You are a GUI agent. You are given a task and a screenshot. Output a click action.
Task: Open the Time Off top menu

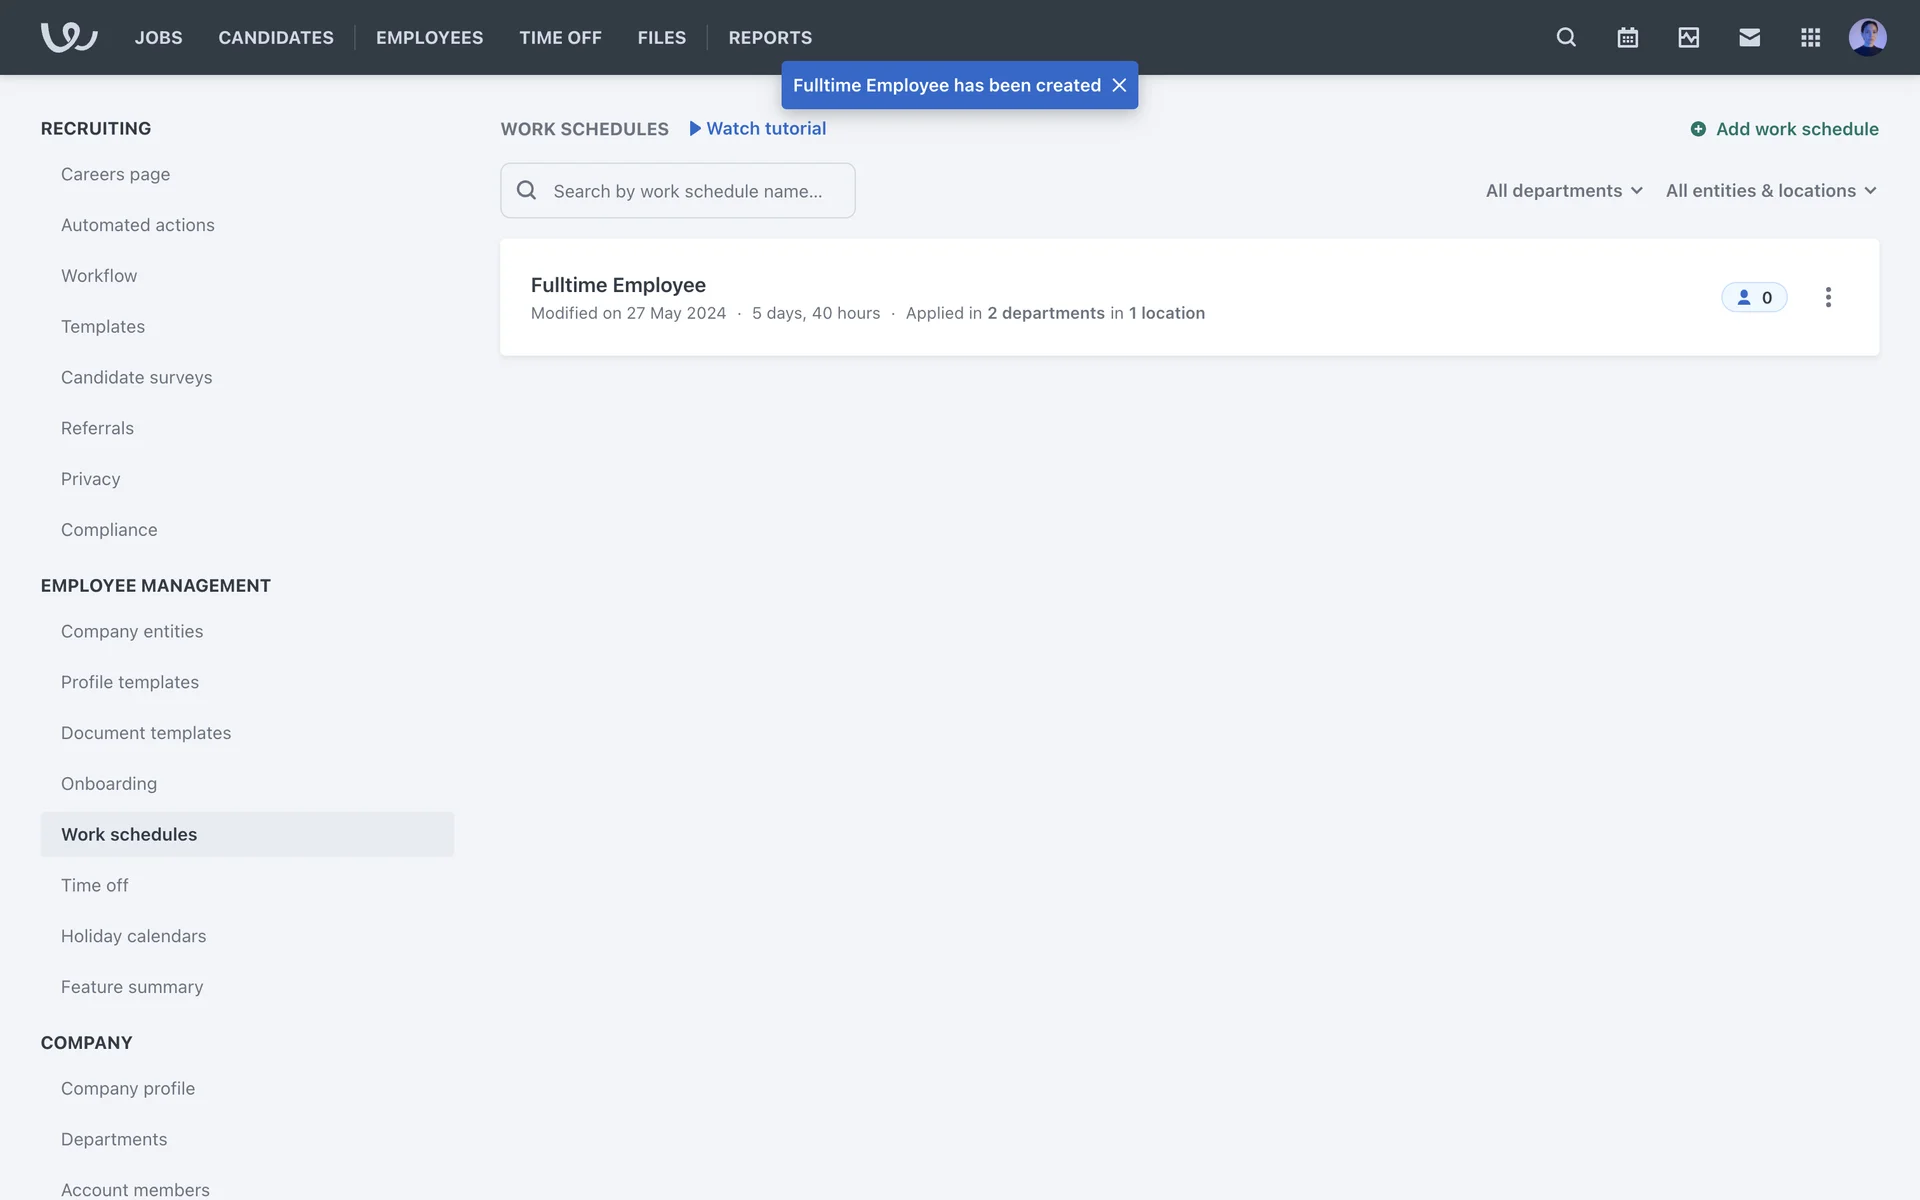(560, 37)
